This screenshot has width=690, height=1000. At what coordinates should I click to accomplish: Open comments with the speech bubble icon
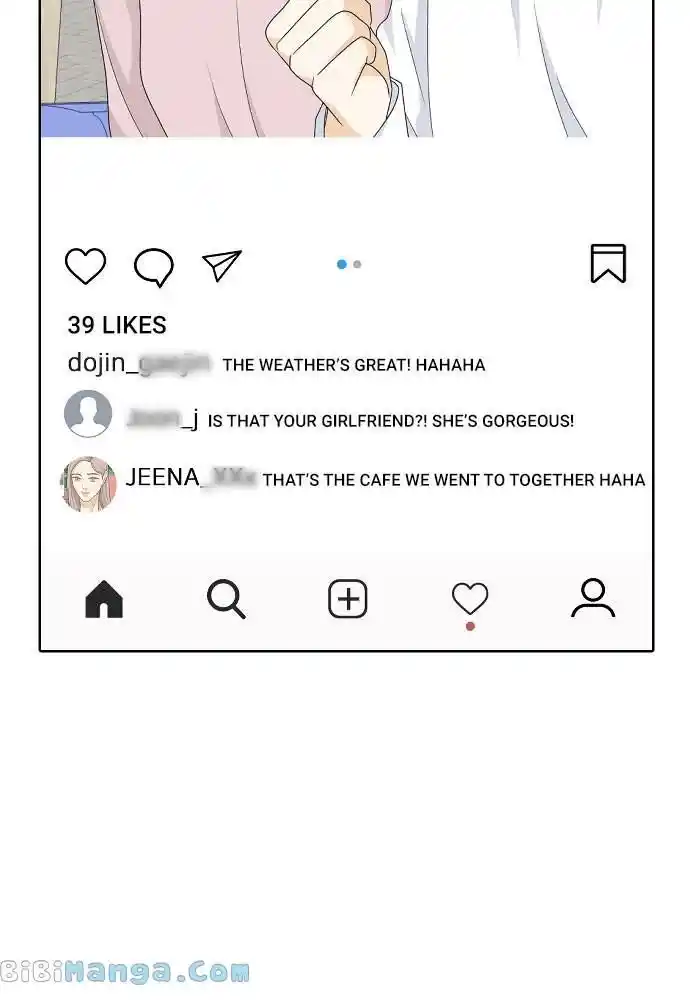[154, 267]
